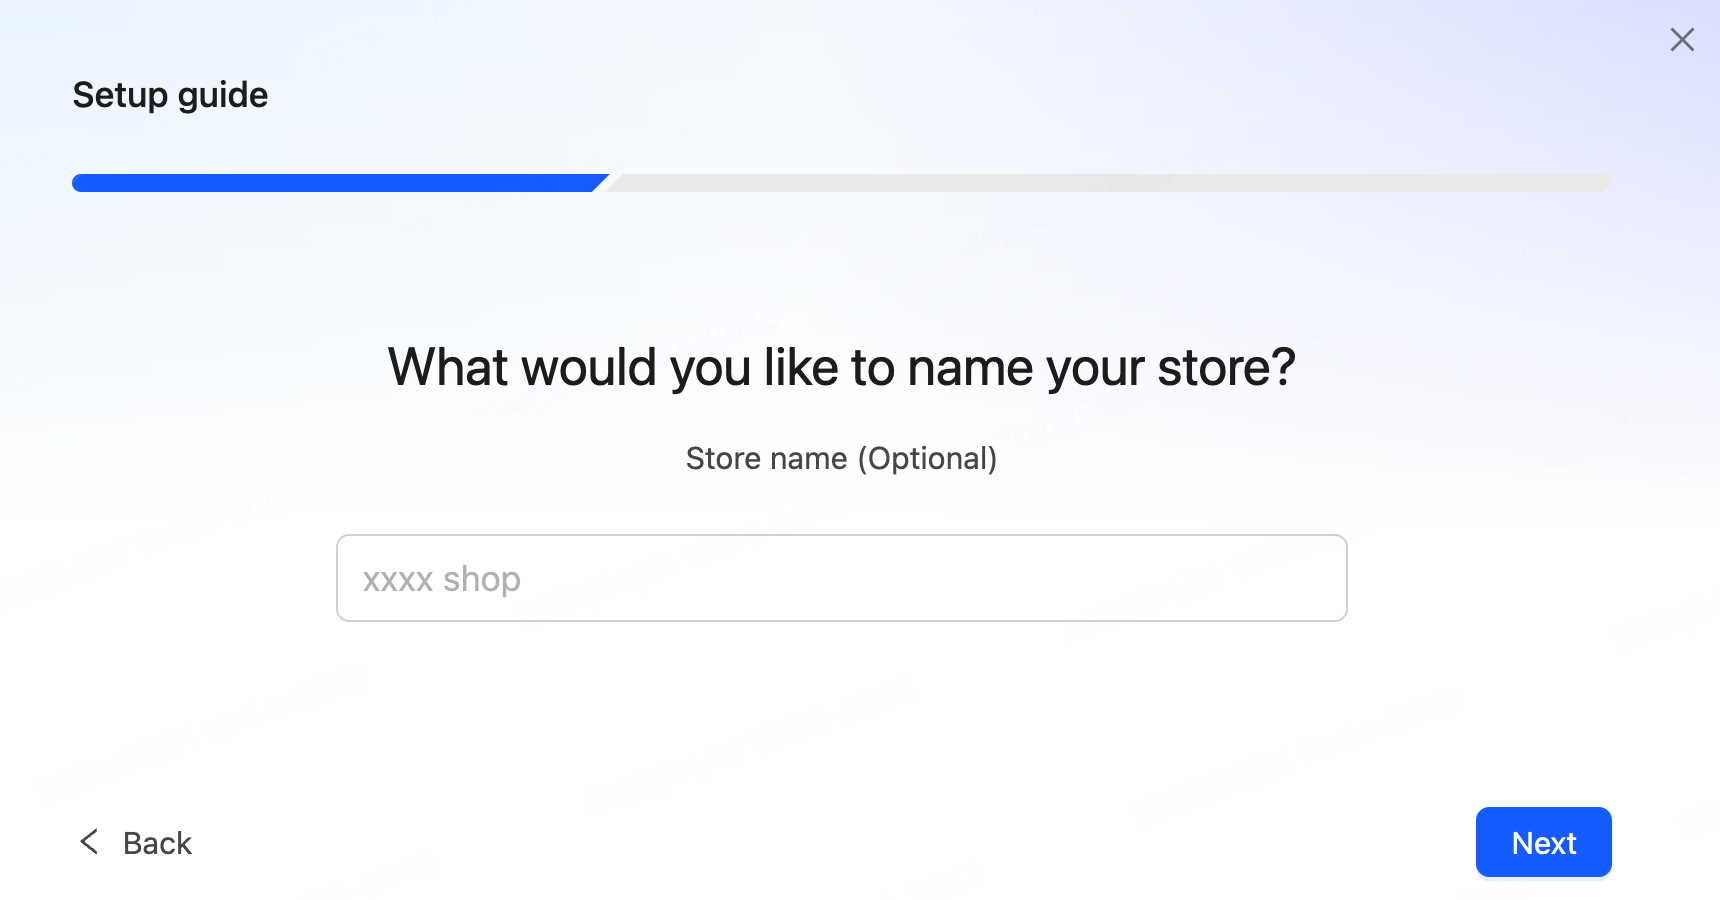The image size is (1720, 900).
Task: Click the word 'store?' in the heading
Action: tap(1226, 367)
